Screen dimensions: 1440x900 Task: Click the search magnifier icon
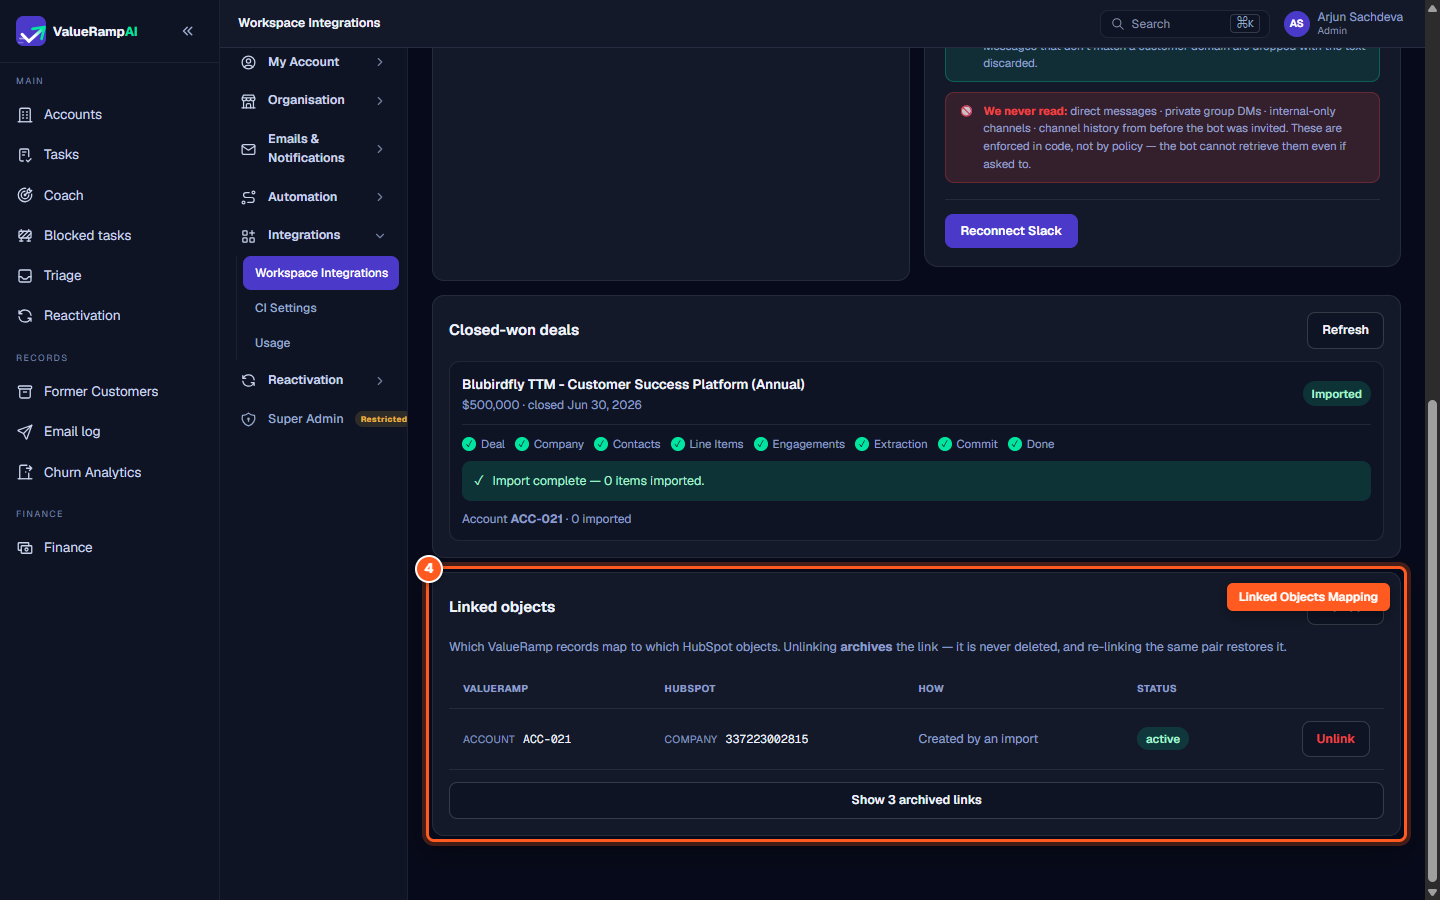click(1118, 24)
